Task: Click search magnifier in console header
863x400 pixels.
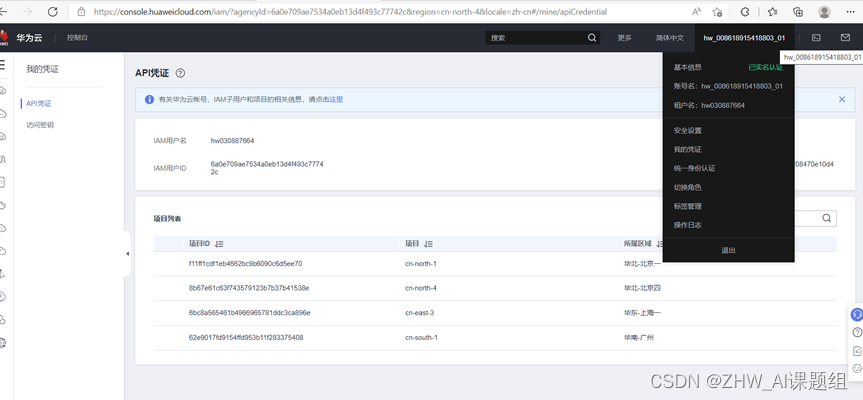Action: point(592,38)
